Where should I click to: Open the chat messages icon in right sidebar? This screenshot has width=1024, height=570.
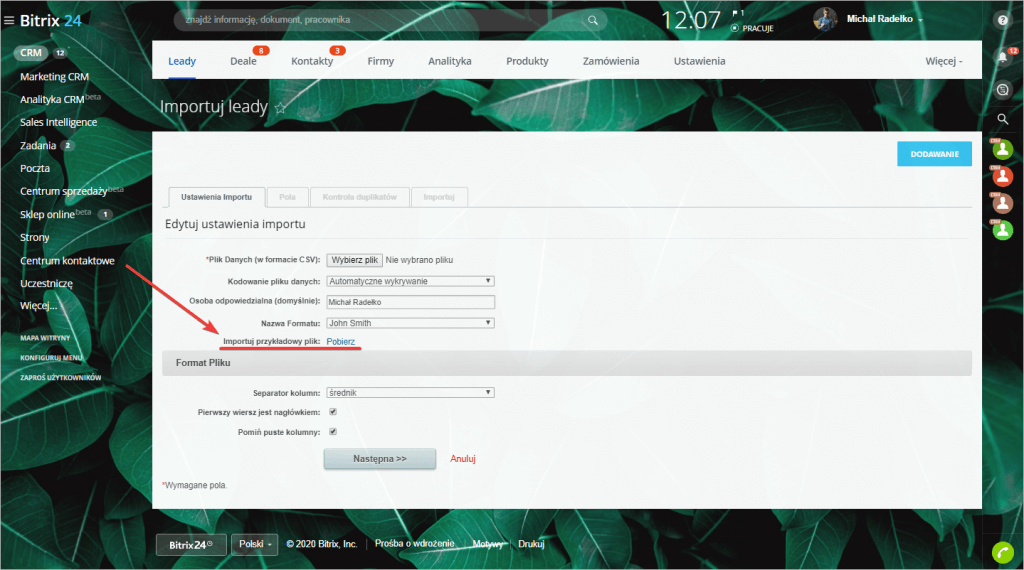coord(1002,89)
